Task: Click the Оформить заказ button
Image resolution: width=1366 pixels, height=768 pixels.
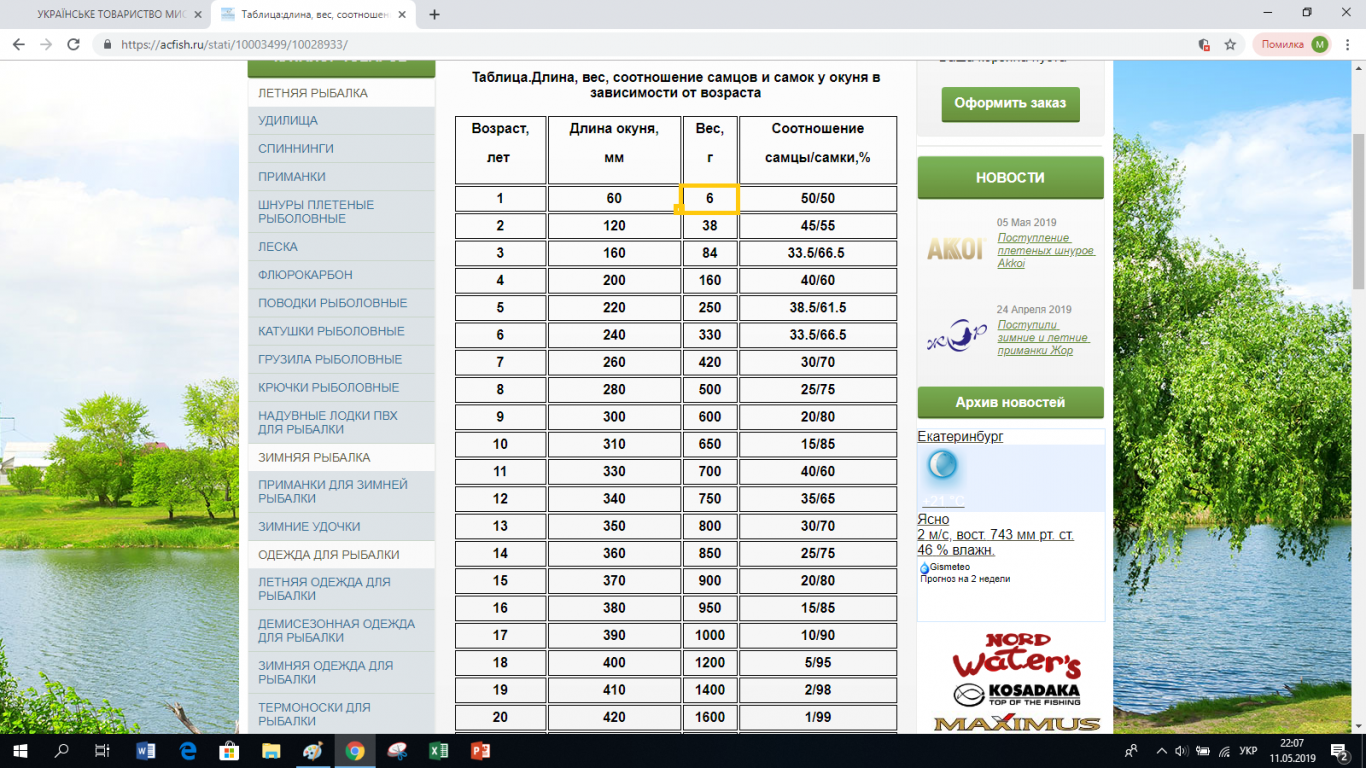Action: [x=1010, y=103]
